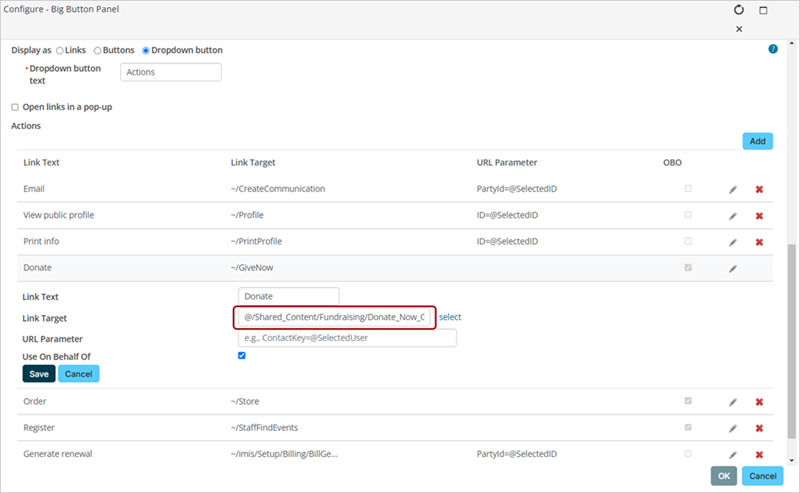This screenshot has width=800, height=493.
Task: Click the URL Parameter column header
Action: [x=507, y=162]
